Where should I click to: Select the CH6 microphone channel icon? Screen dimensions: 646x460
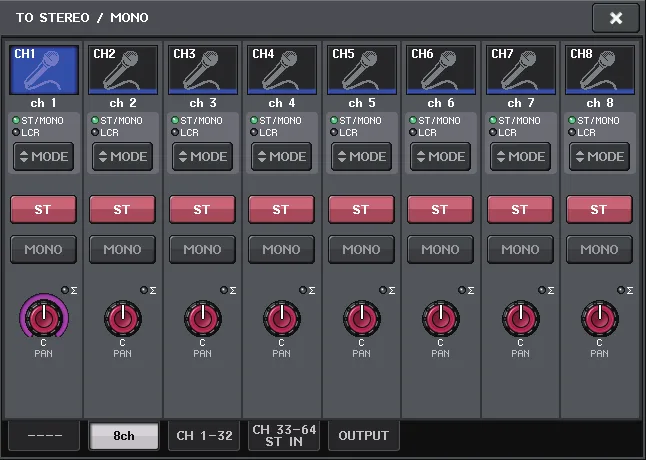pyautogui.click(x=441, y=70)
